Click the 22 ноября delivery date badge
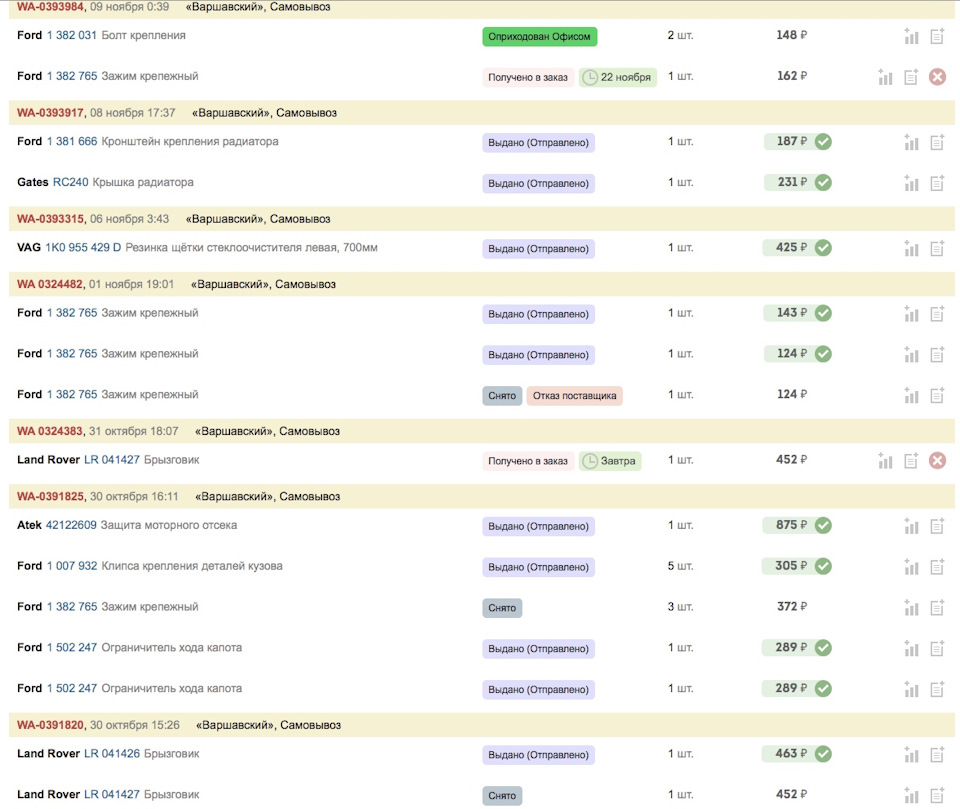This screenshot has height=809, width=960. 617,77
